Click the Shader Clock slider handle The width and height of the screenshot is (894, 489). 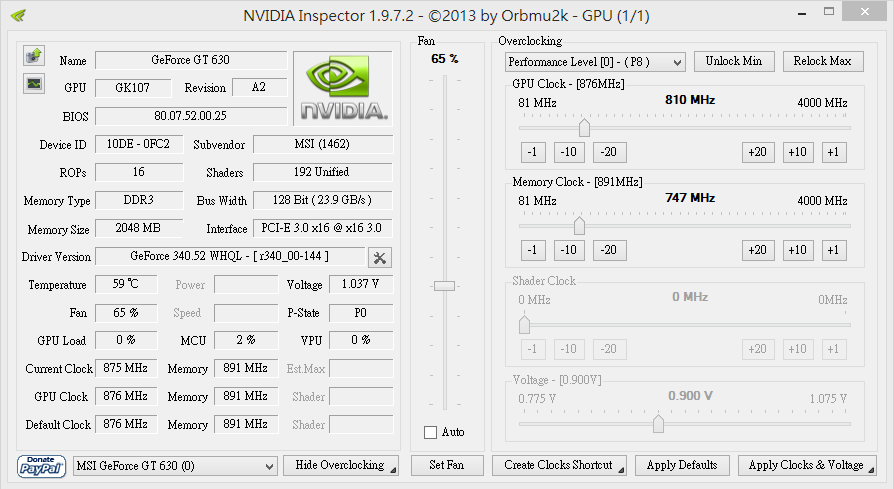click(x=525, y=324)
